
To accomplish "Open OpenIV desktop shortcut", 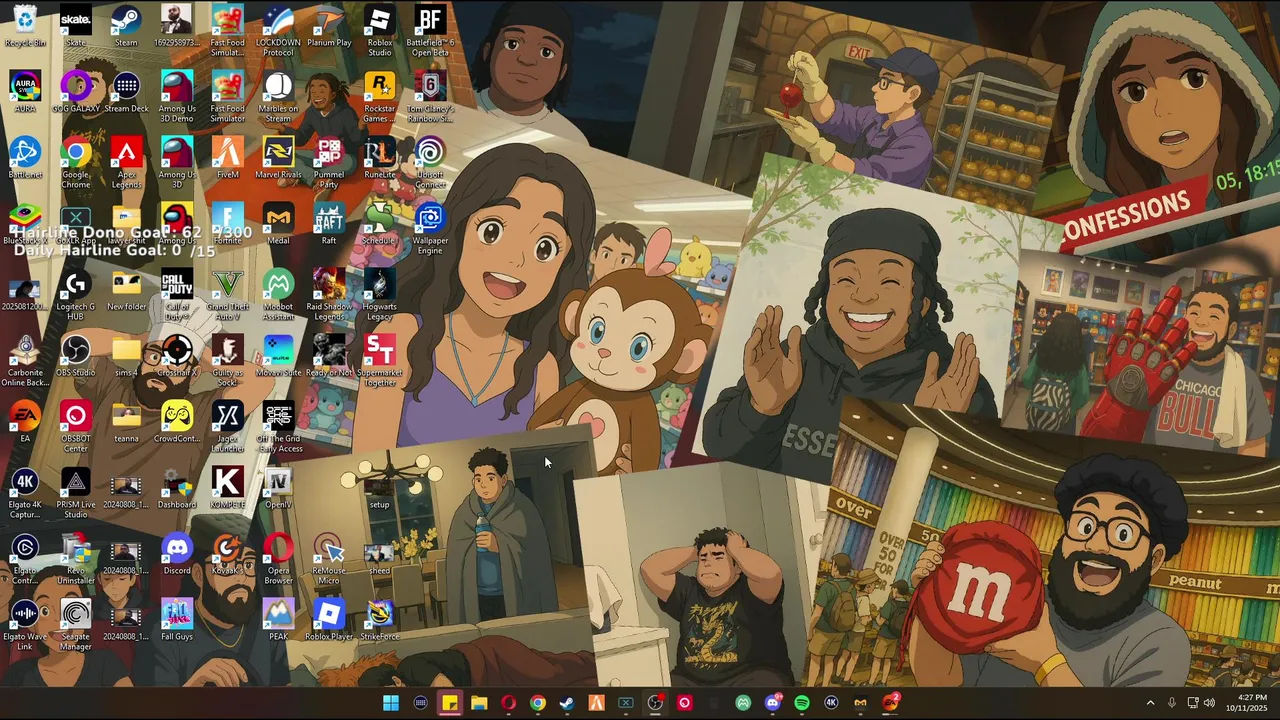I will 278,488.
